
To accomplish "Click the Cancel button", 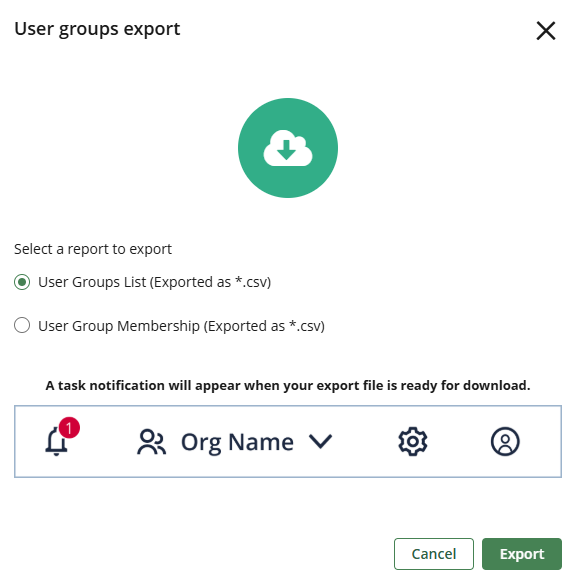I will click(434, 553).
